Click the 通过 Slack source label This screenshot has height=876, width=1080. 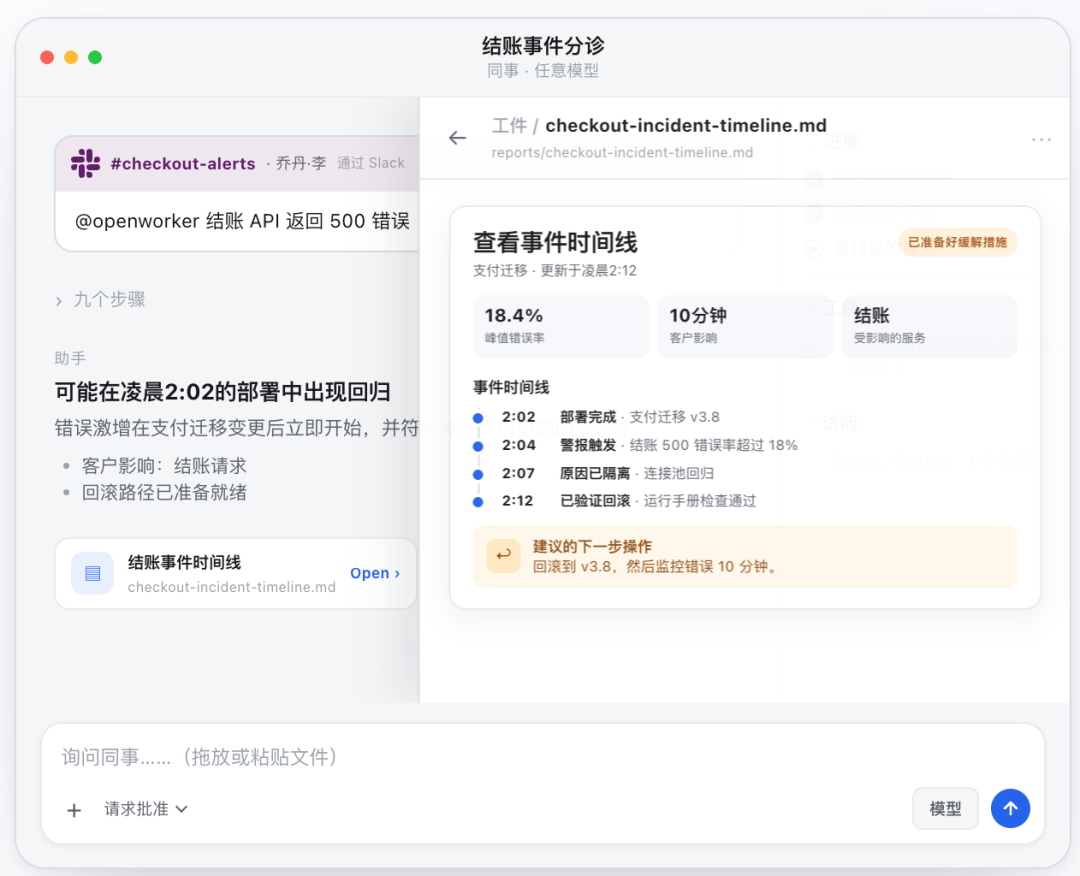[371, 163]
